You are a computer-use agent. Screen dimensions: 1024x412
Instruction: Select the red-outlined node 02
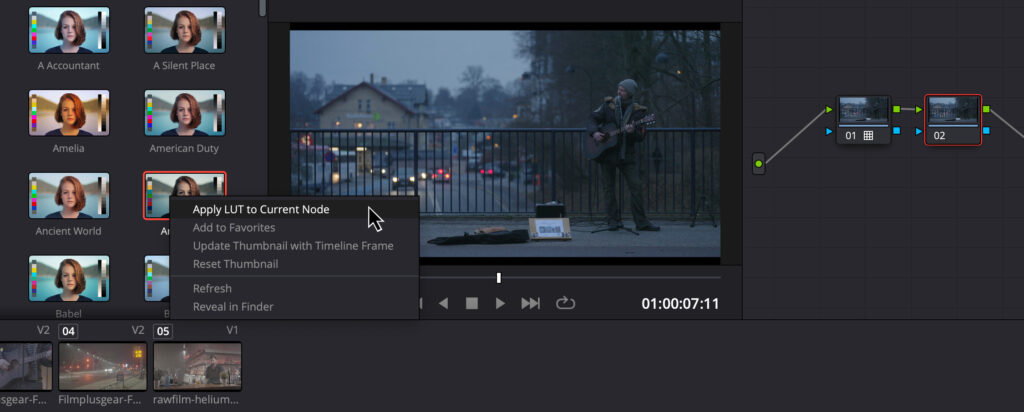point(953,120)
